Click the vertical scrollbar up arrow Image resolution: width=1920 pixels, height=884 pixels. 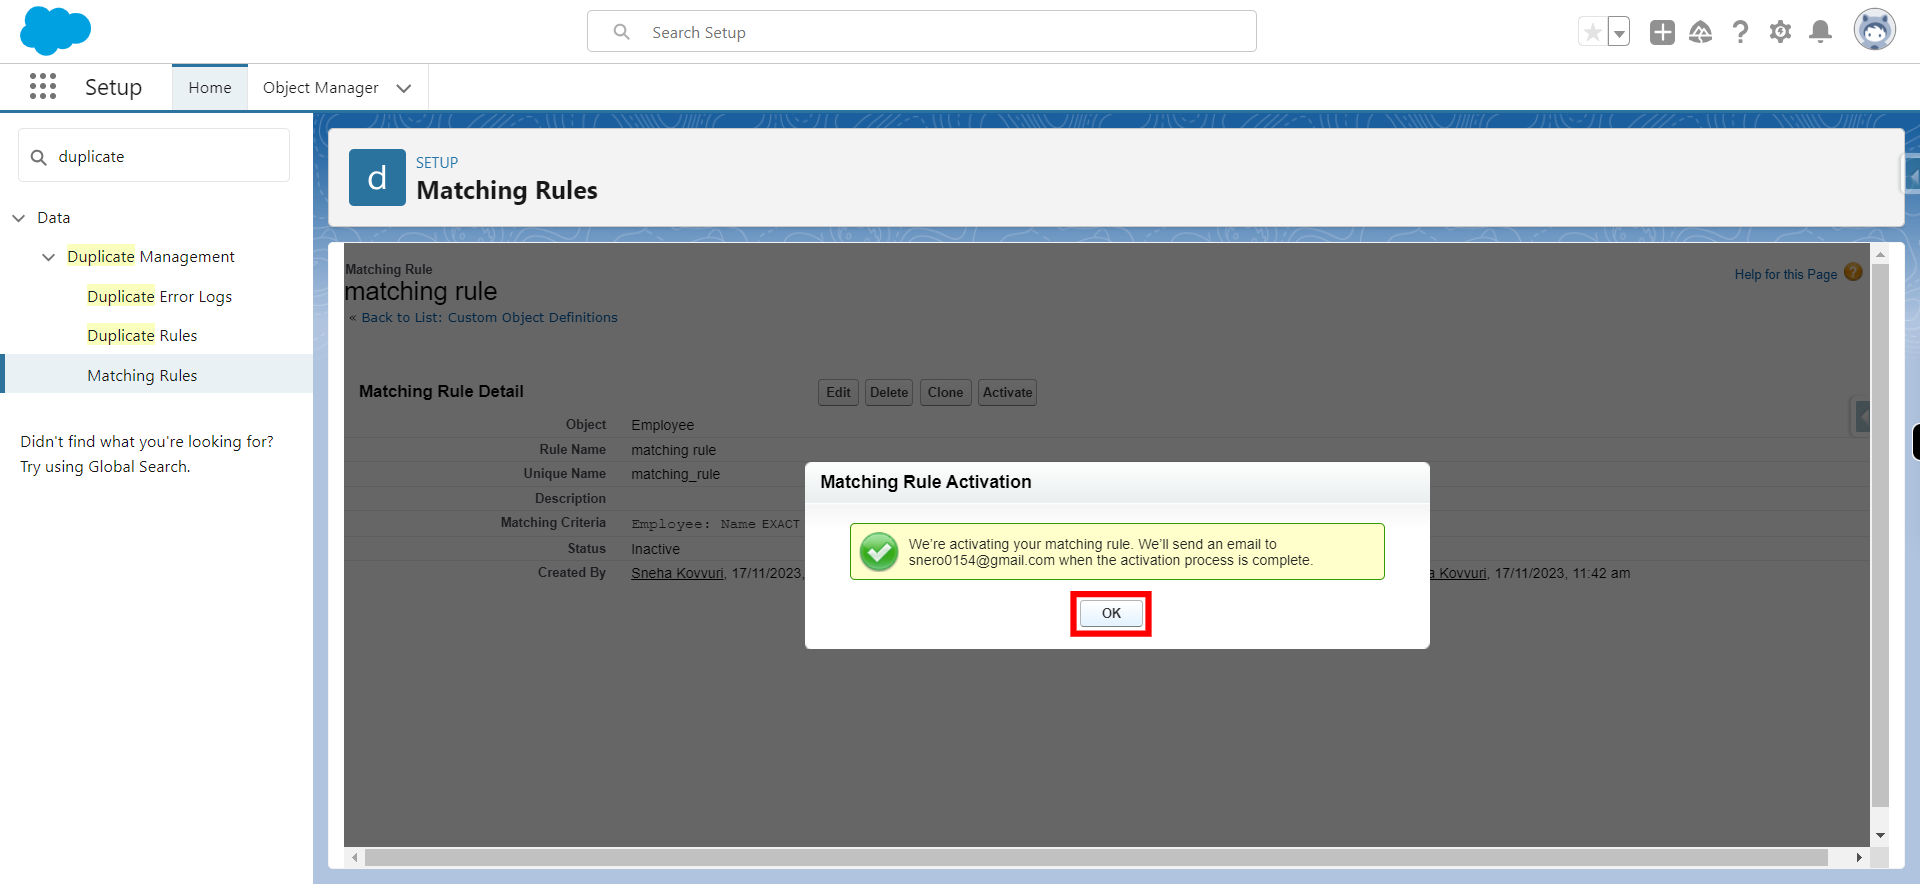pos(1880,255)
